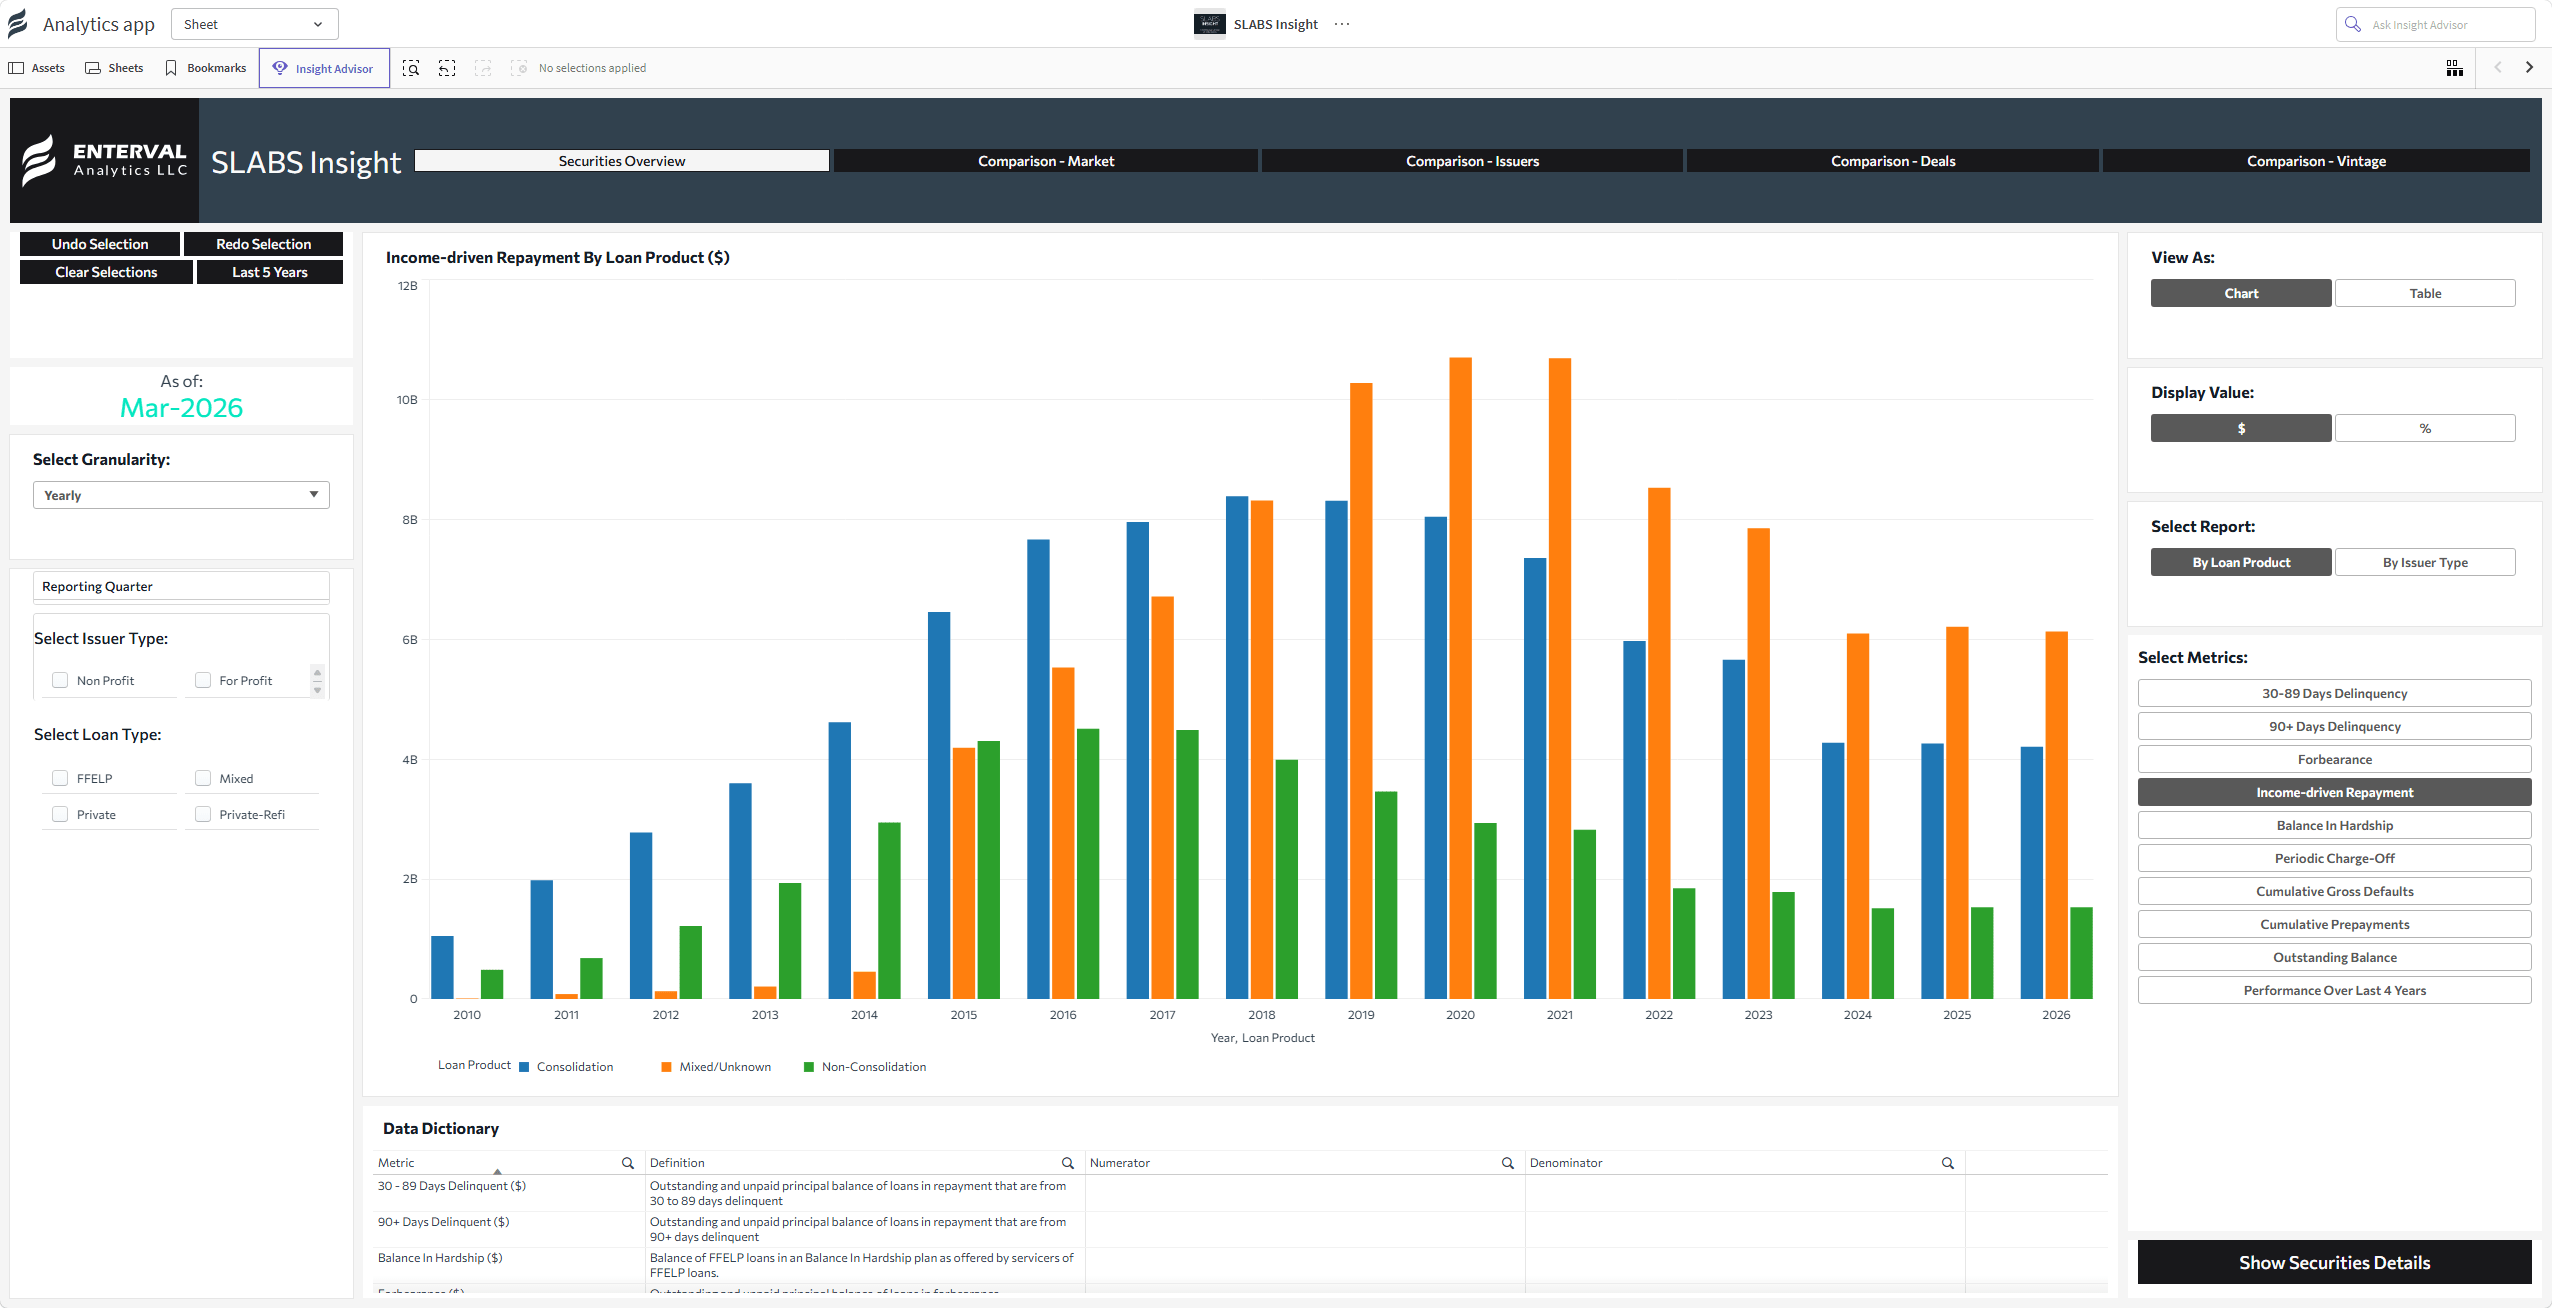This screenshot has width=2552, height=1308.
Task: Search the Numerator column in Data Dictionary
Action: pos(1508,1163)
